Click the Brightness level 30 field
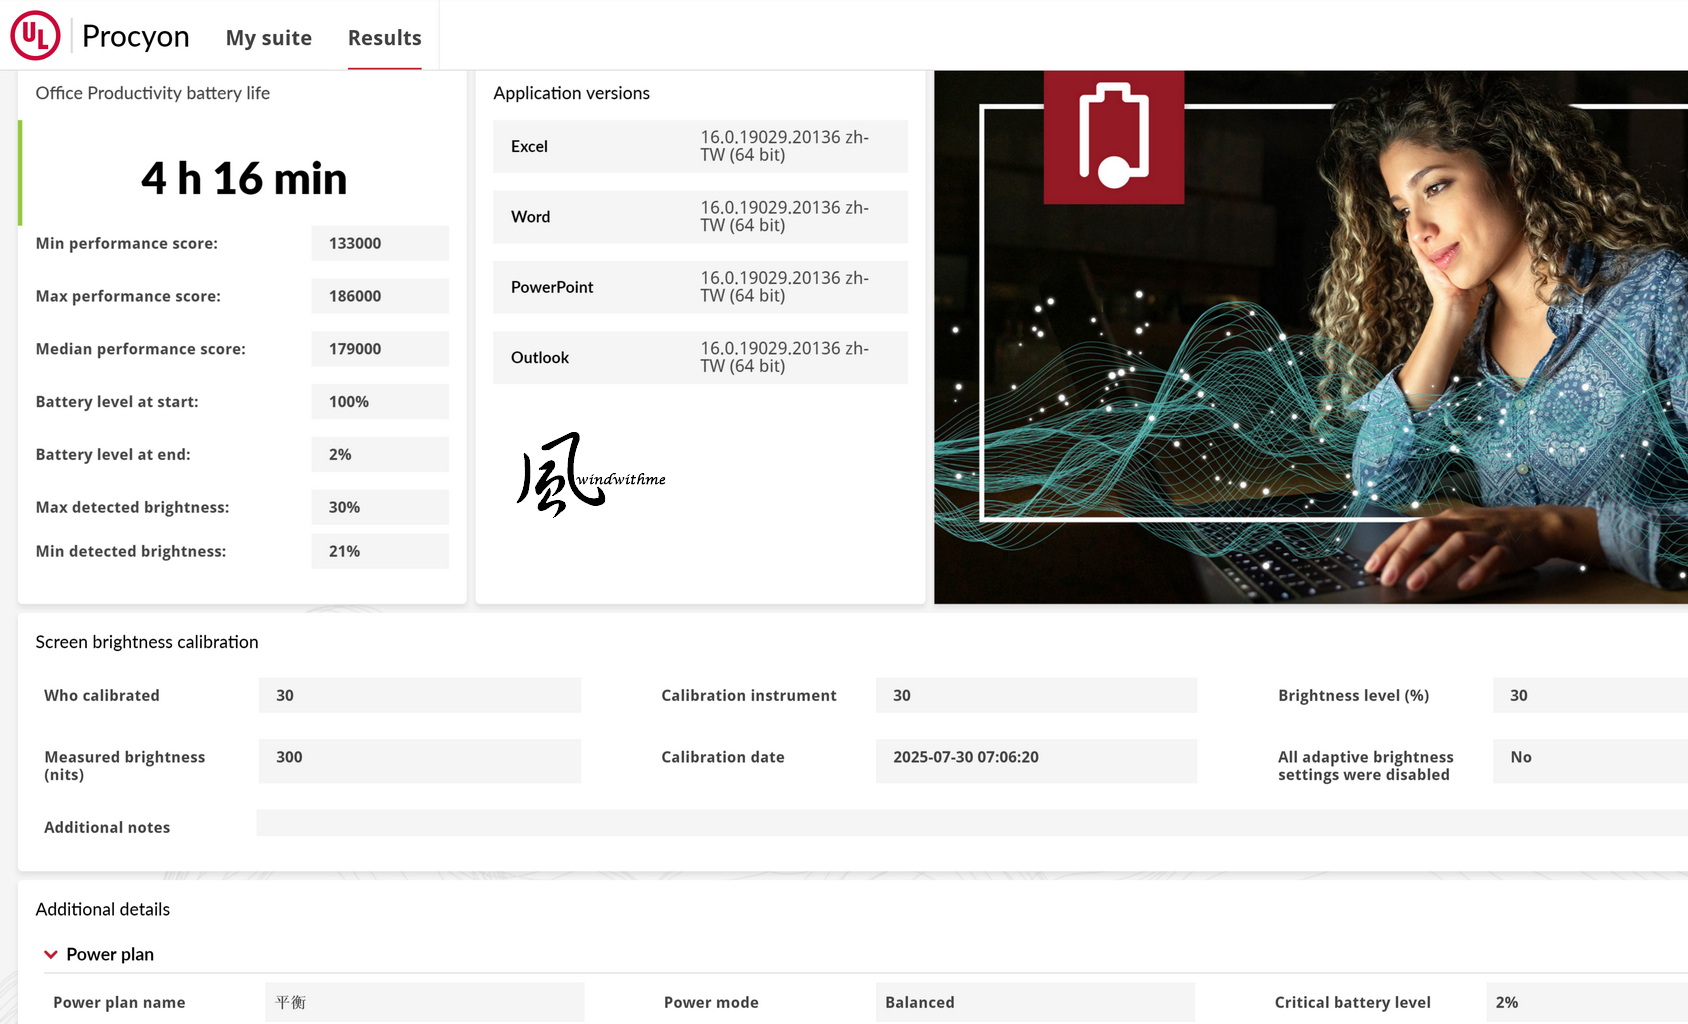1688x1024 pixels. click(x=1590, y=696)
